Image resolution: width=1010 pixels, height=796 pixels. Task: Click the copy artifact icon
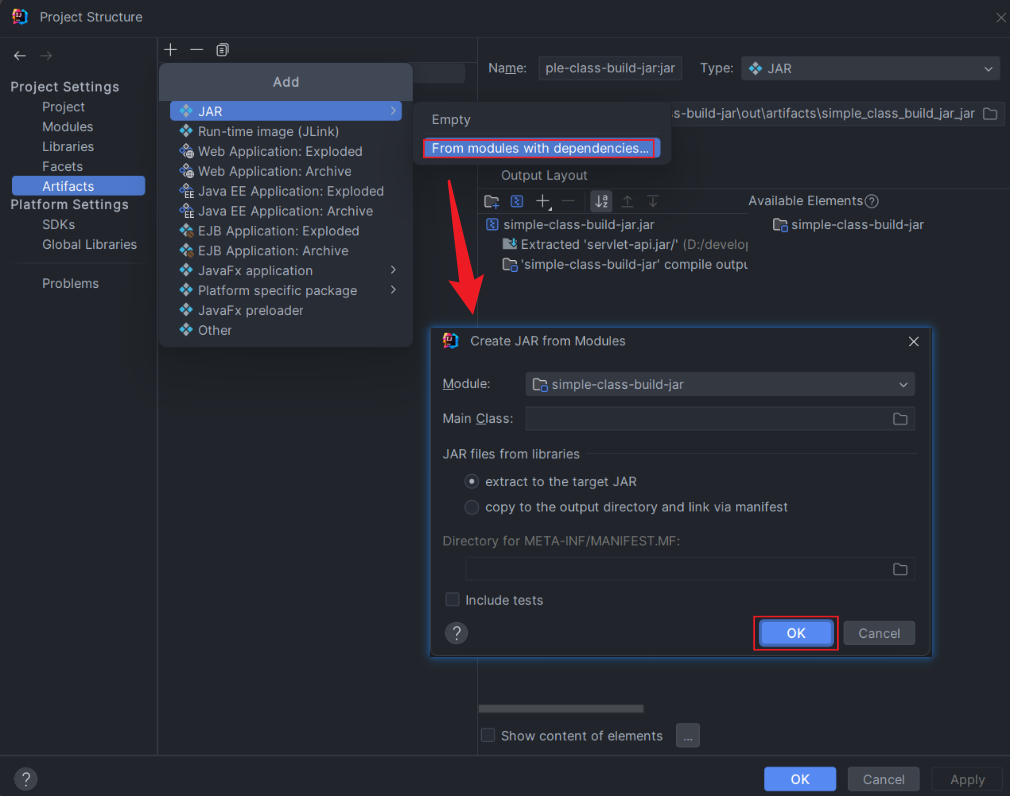click(x=222, y=49)
